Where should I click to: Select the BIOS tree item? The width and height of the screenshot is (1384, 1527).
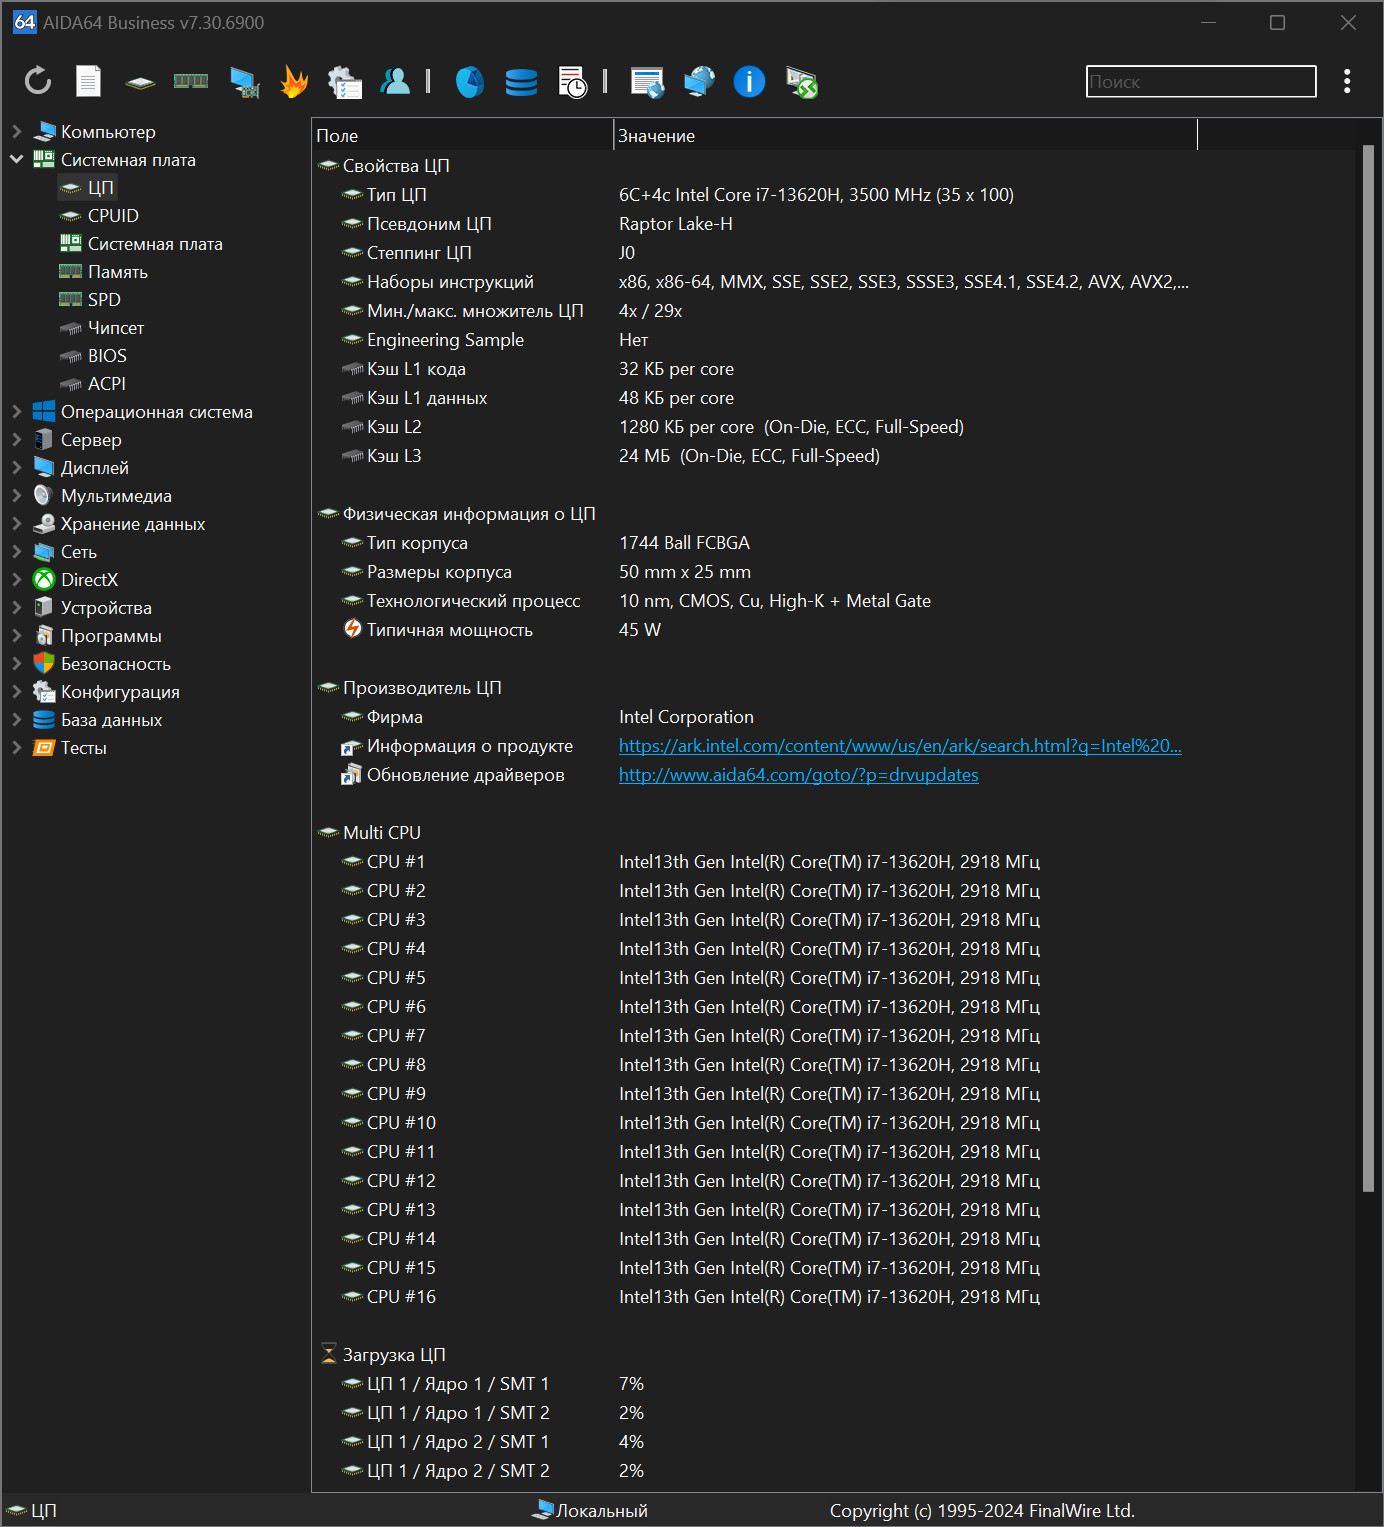[x=107, y=355]
